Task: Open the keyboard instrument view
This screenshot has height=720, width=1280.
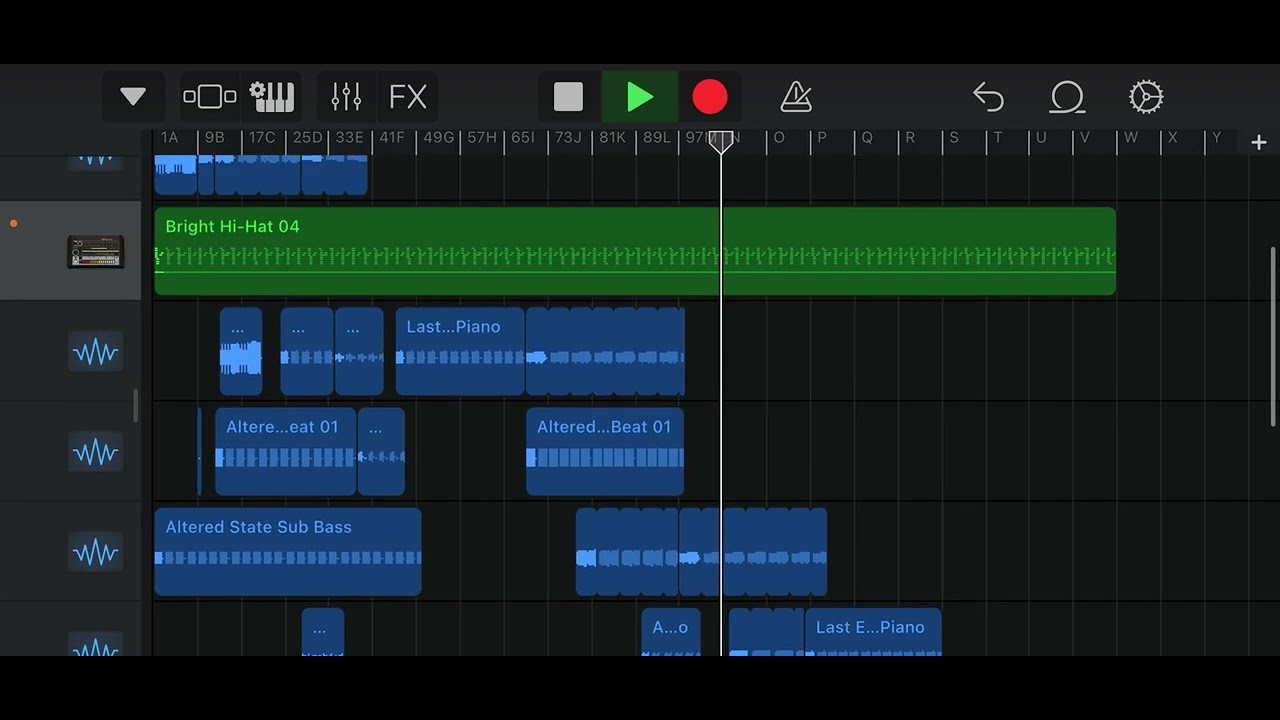Action: [x=272, y=97]
